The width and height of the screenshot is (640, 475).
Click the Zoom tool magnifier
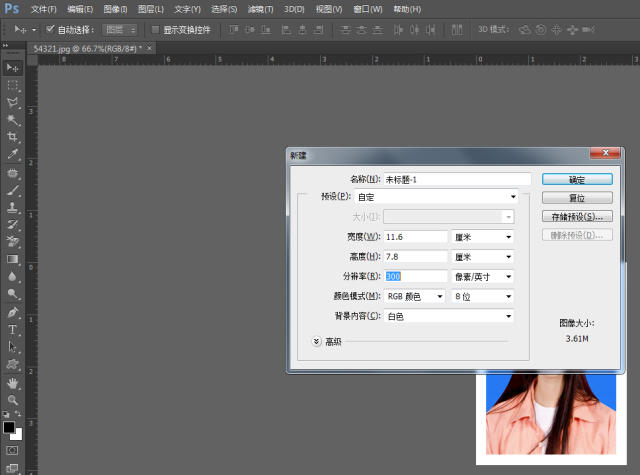tap(13, 399)
